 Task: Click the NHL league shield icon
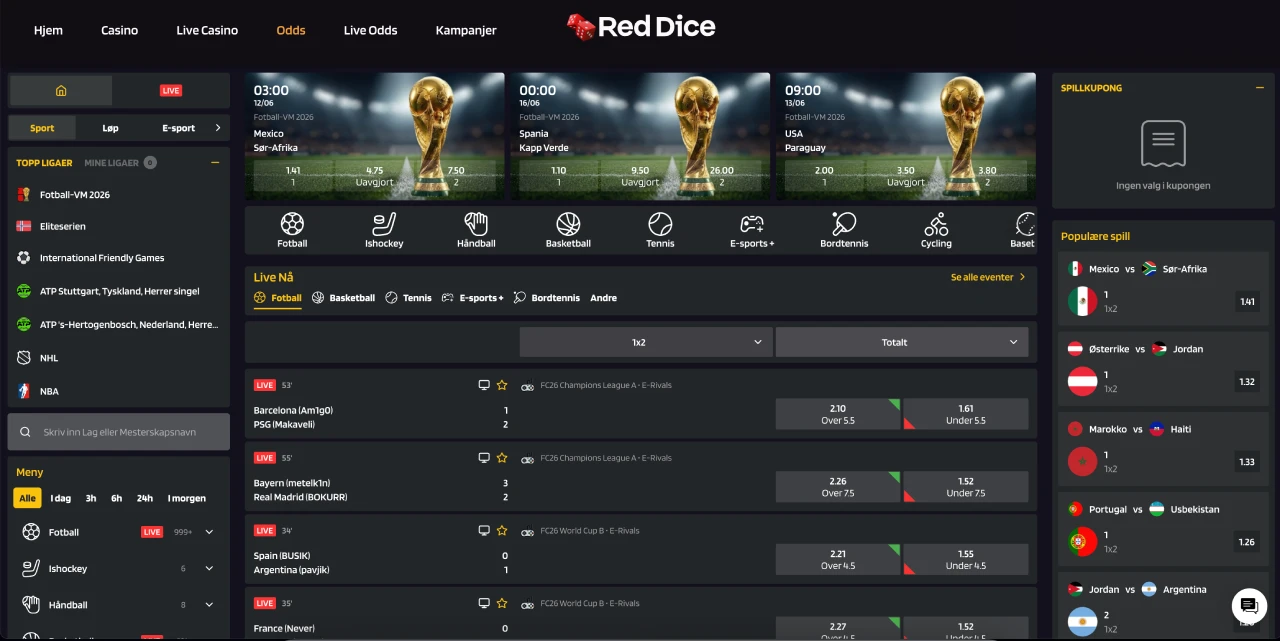point(24,358)
